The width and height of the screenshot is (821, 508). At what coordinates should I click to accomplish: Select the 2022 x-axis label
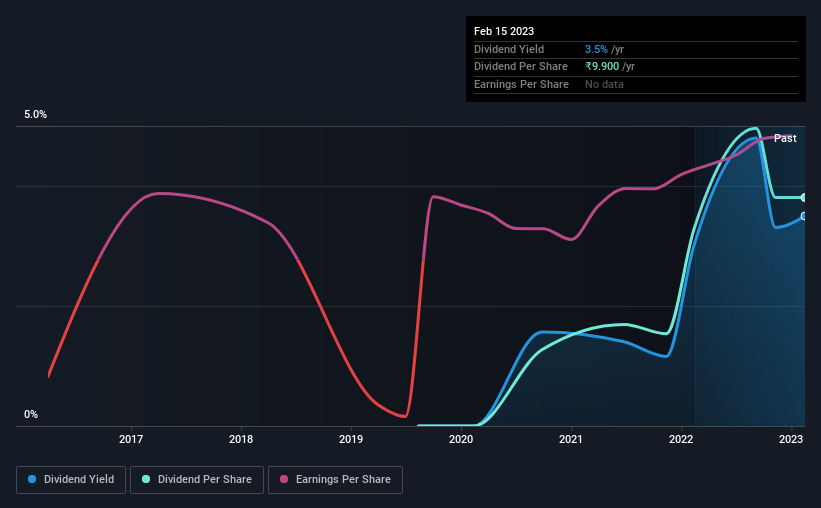(681, 439)
